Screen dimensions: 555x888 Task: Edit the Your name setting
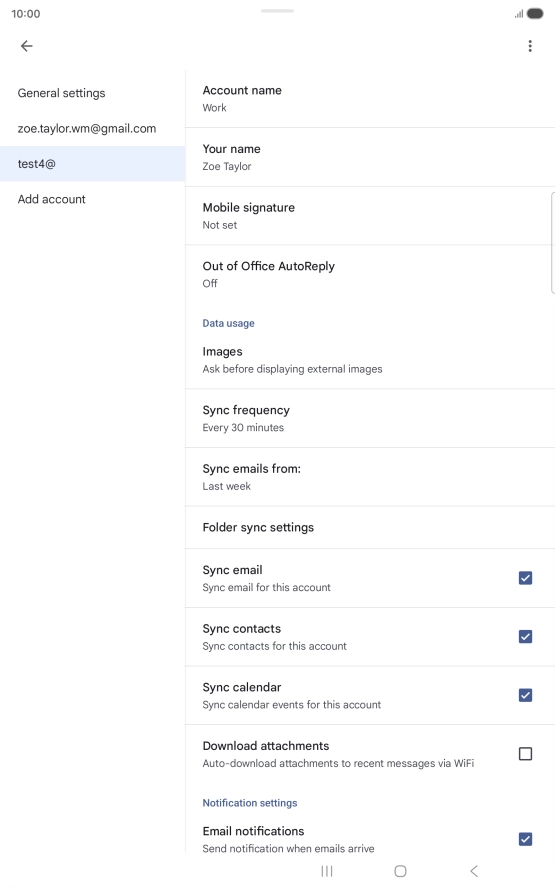tap(370, 157)
